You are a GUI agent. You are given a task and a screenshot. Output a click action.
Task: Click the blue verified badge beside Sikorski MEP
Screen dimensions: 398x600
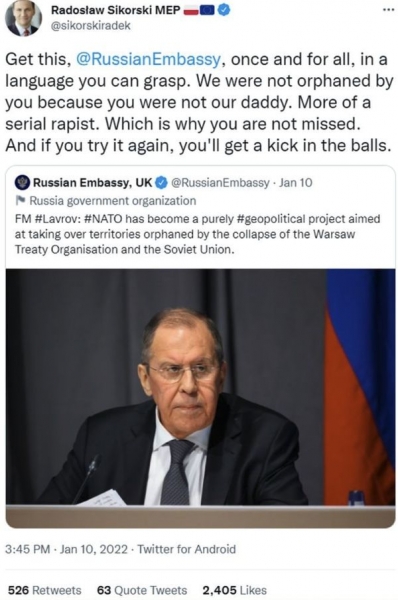224,10
